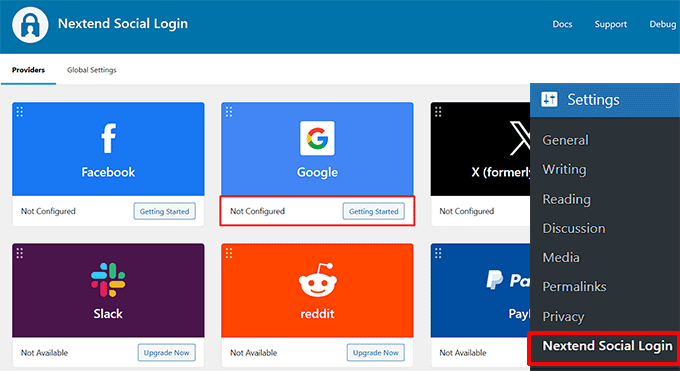Click the Settings sliders icon in sidebar header

549,99
